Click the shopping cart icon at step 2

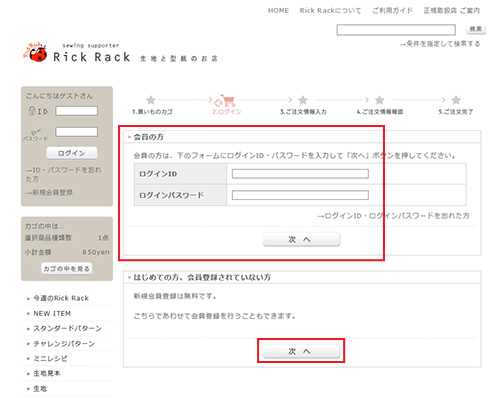pyautogui.click(x=225, y=100)
